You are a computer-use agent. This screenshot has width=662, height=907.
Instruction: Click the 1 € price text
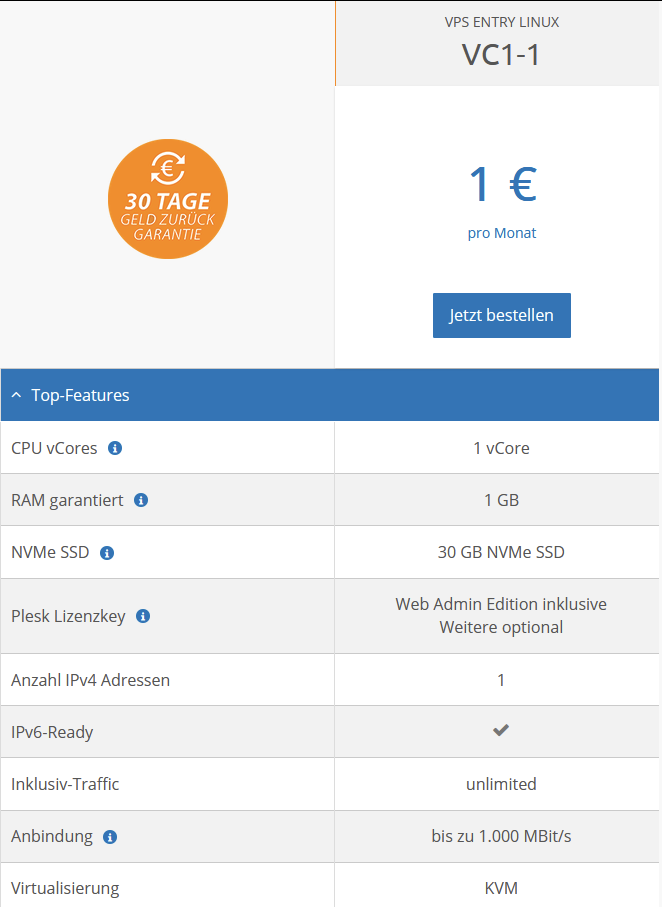pos(502,184)
